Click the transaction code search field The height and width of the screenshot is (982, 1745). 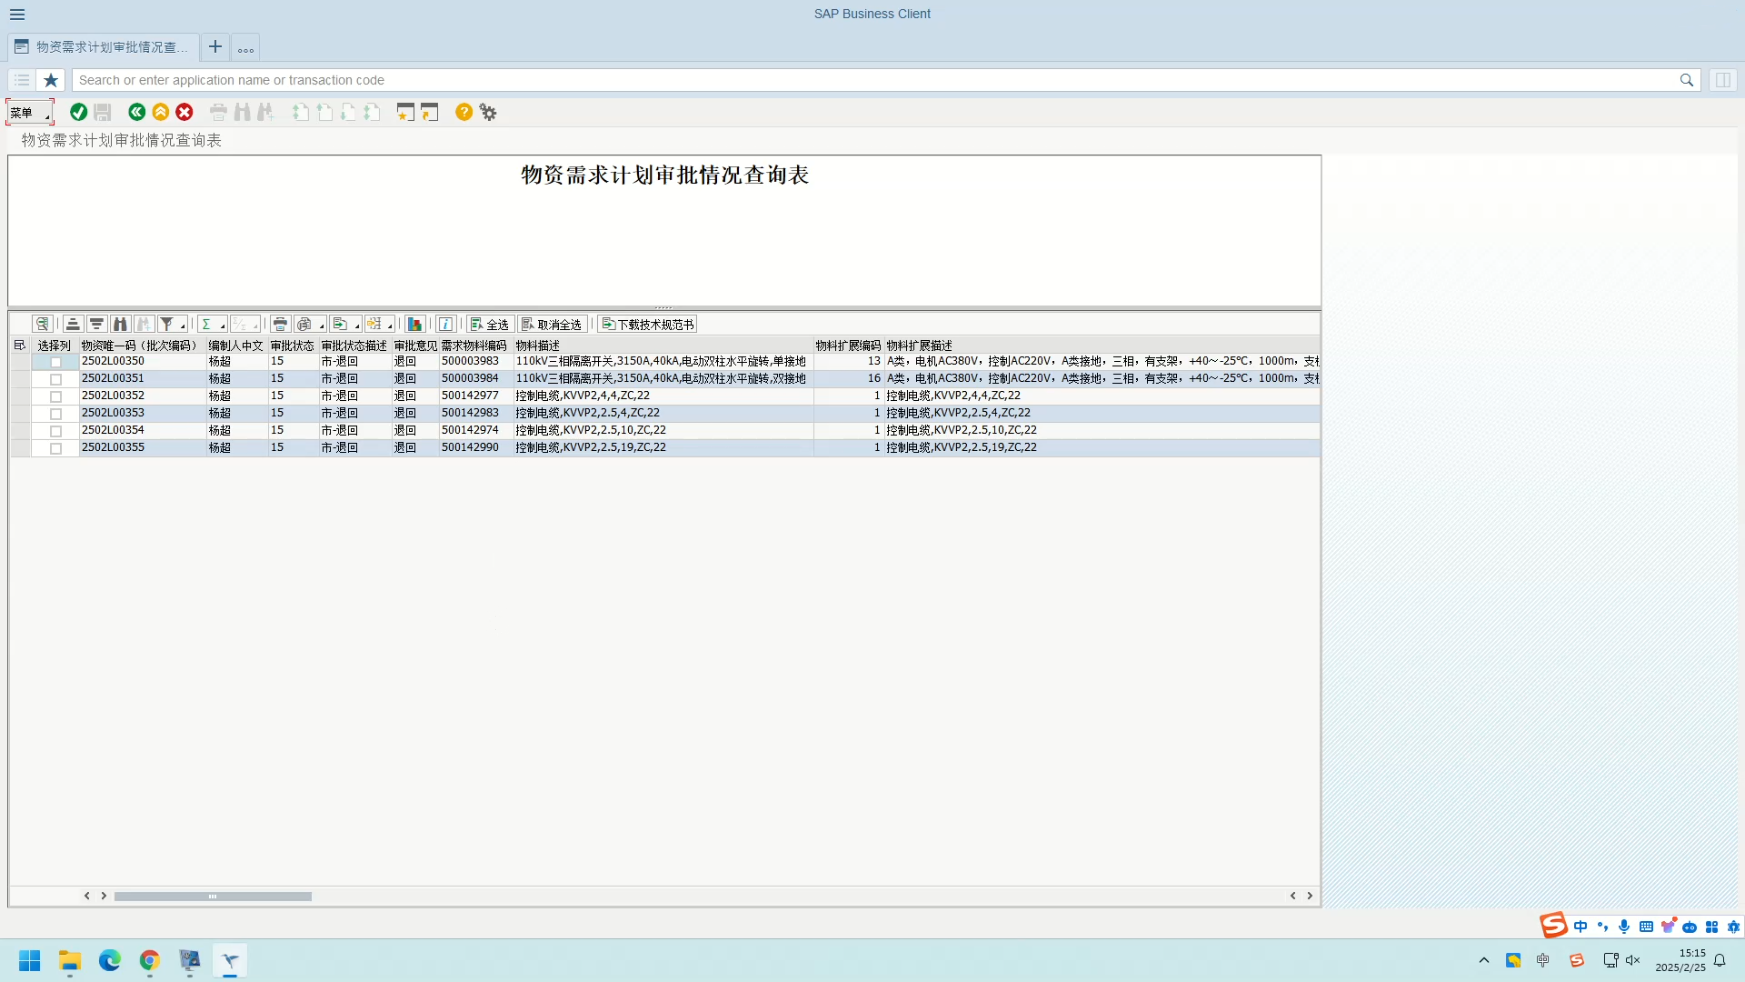click(870, 80)
